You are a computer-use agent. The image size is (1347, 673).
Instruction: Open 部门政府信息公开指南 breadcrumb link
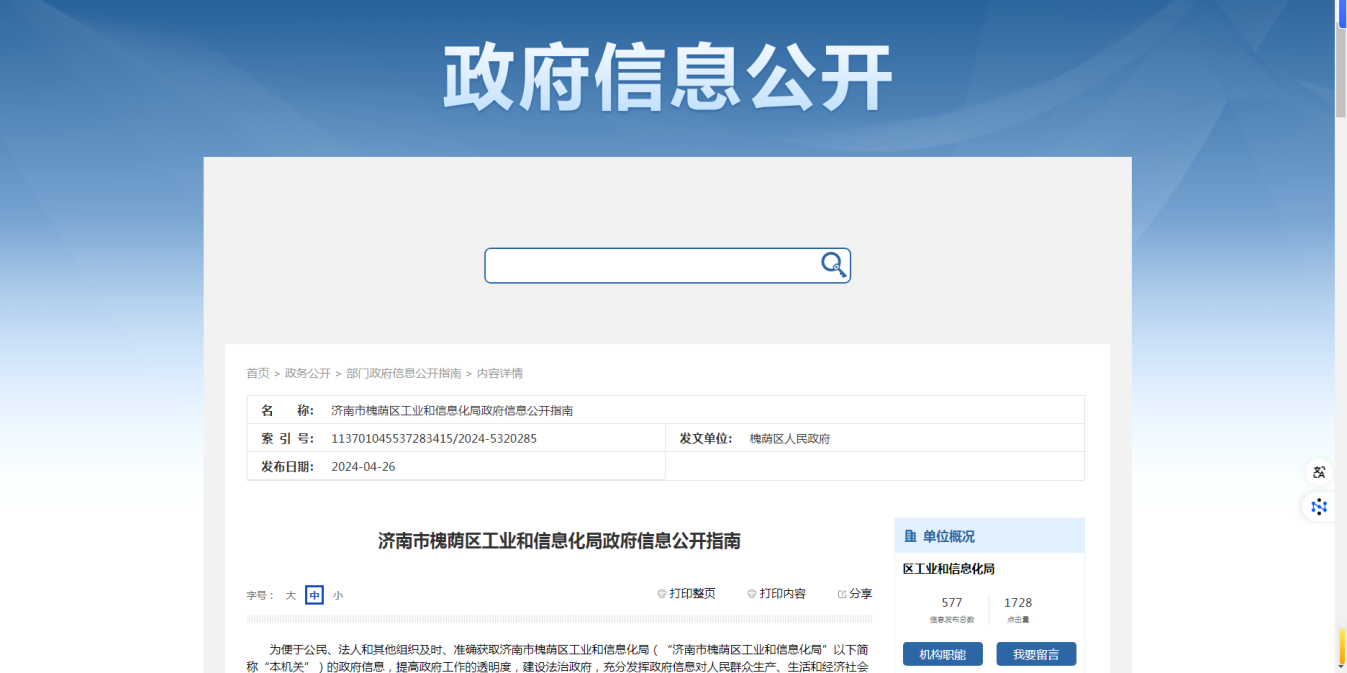tap(404, 373)
